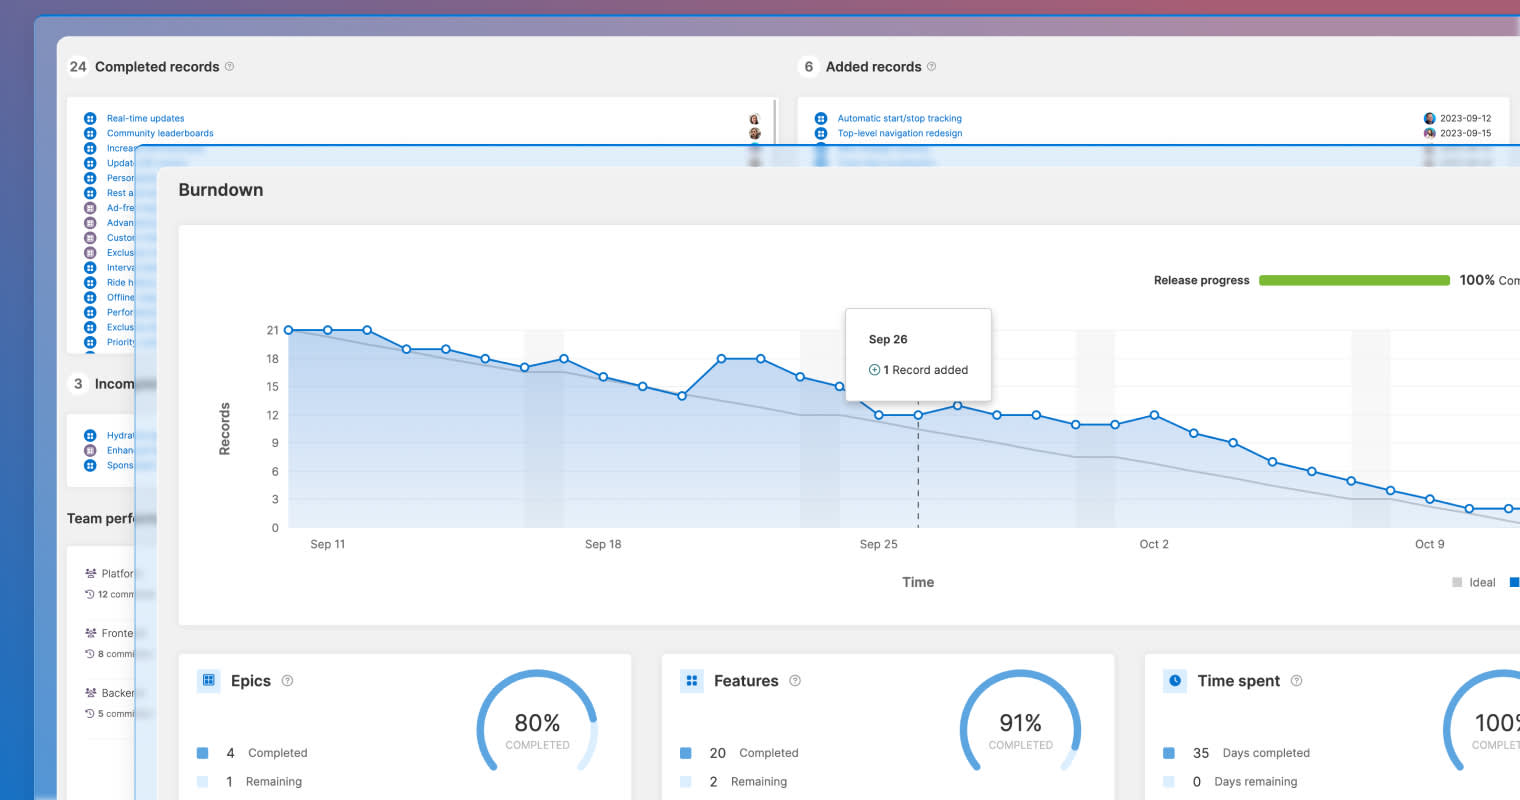
Task: Click the Sep 25 axis label
Action: [878, 544]
